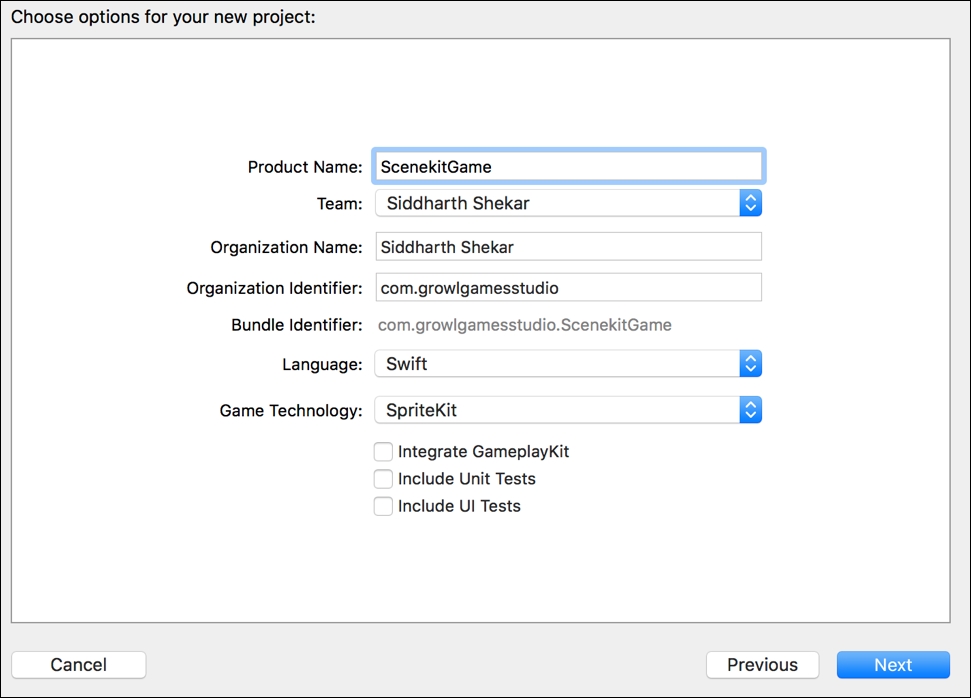Toggle the Include UI Tests checkbox

point(383,506)
